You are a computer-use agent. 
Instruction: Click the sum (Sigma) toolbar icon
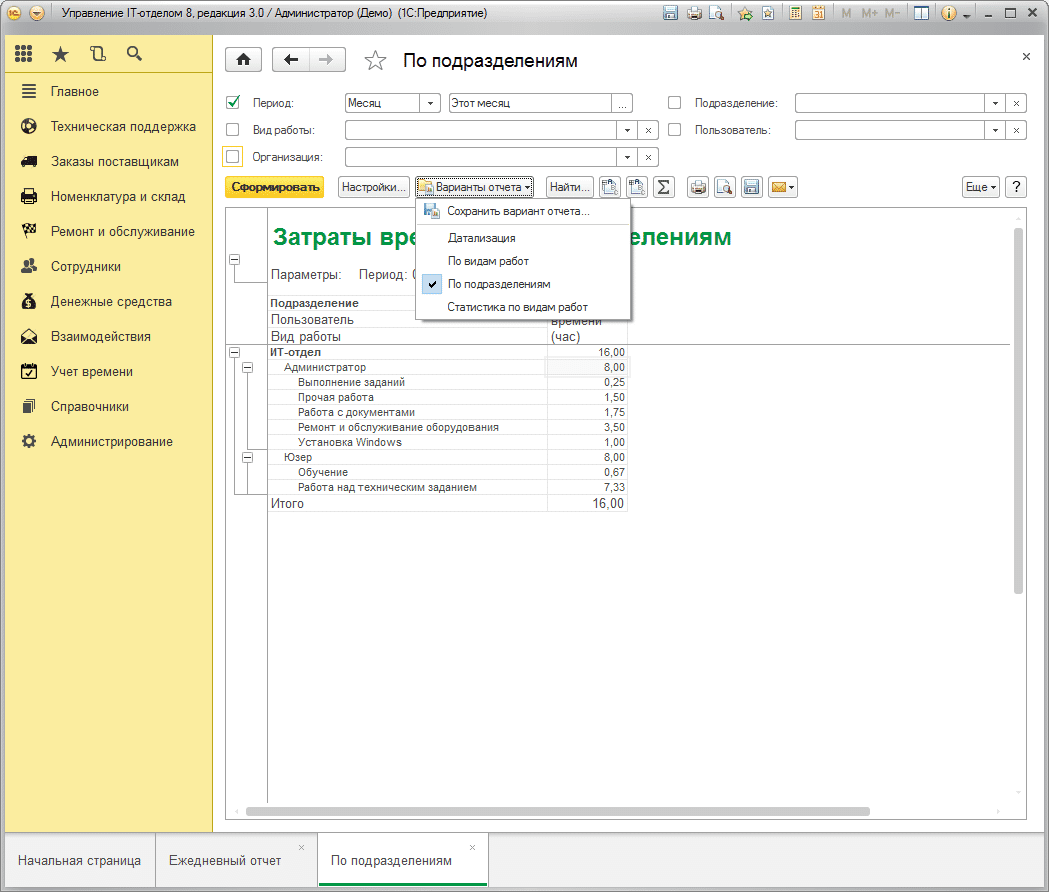pyautogui.click(x=663, y=187)
